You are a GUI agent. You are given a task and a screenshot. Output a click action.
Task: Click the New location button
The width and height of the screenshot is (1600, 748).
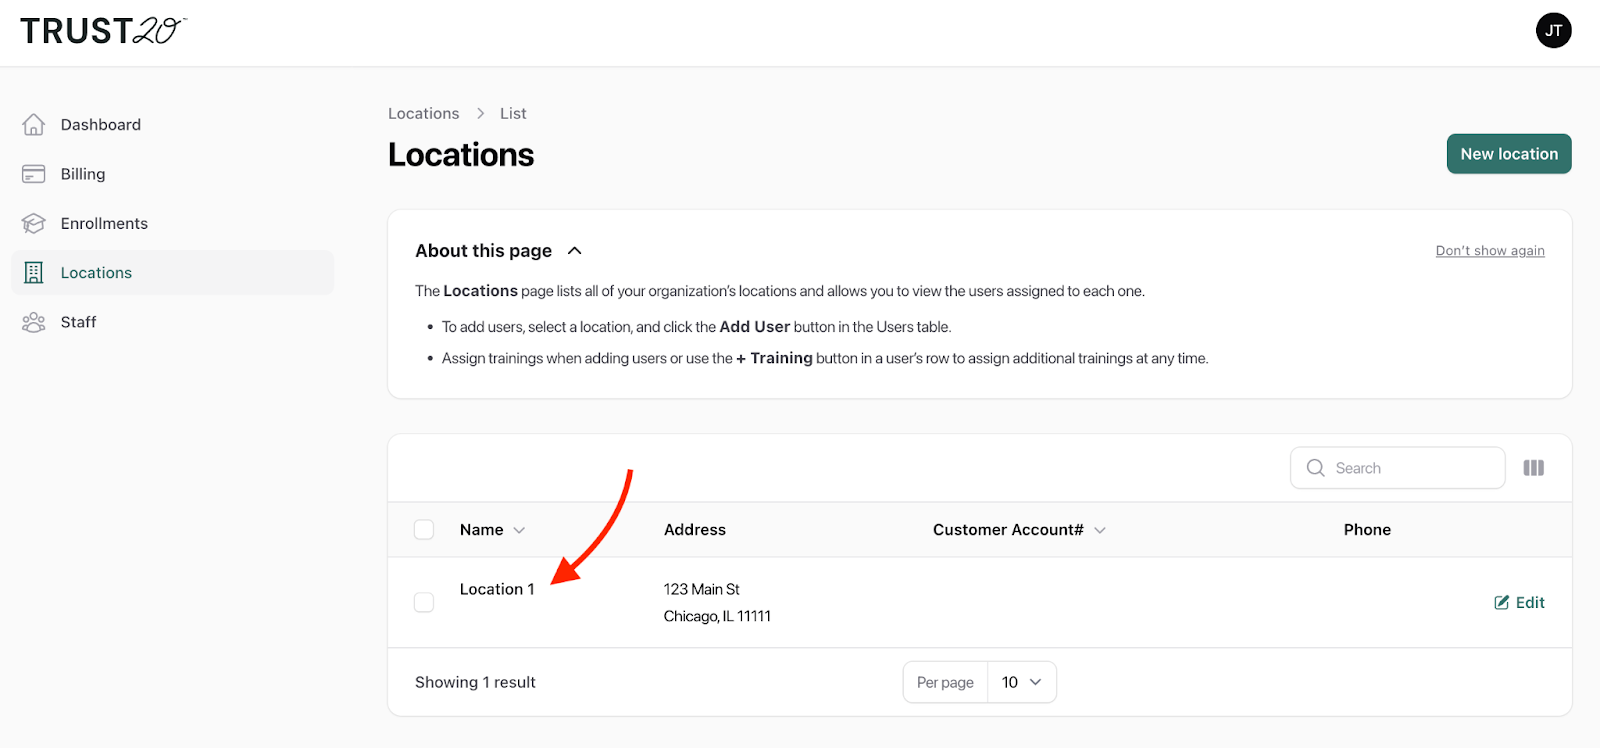(x=1508, y=154)
